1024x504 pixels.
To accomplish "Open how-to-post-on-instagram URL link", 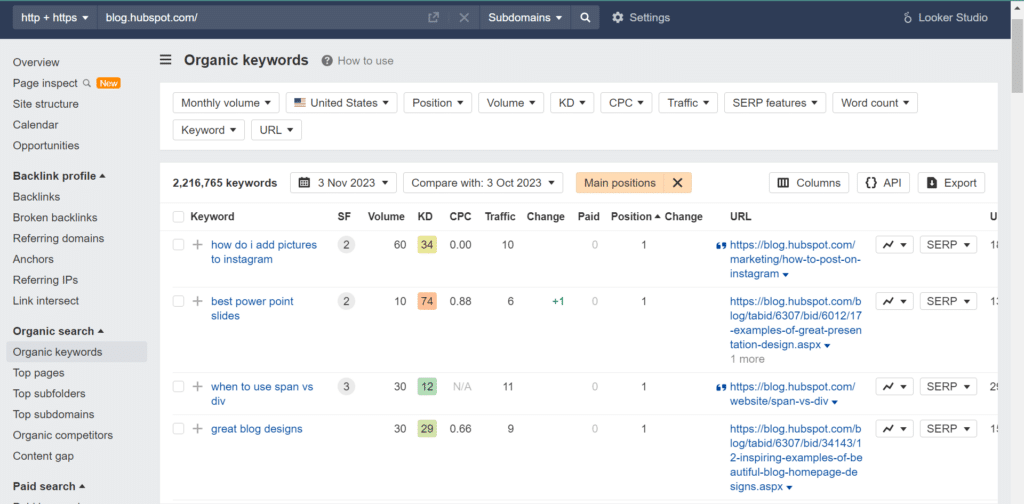I will [795, 259].
